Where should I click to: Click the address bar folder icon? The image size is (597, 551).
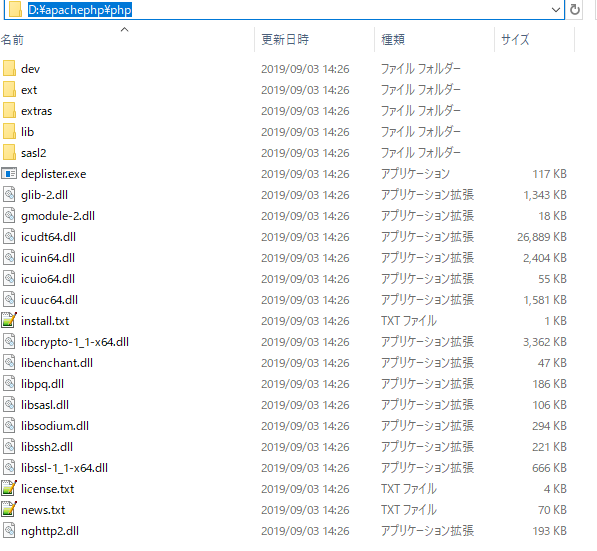[x=16, y=9]
